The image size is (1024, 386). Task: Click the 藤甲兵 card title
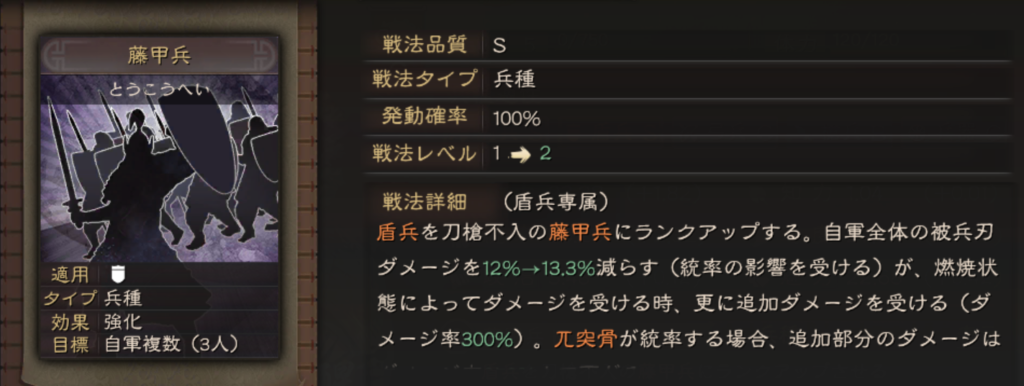[x=159, y=56]
